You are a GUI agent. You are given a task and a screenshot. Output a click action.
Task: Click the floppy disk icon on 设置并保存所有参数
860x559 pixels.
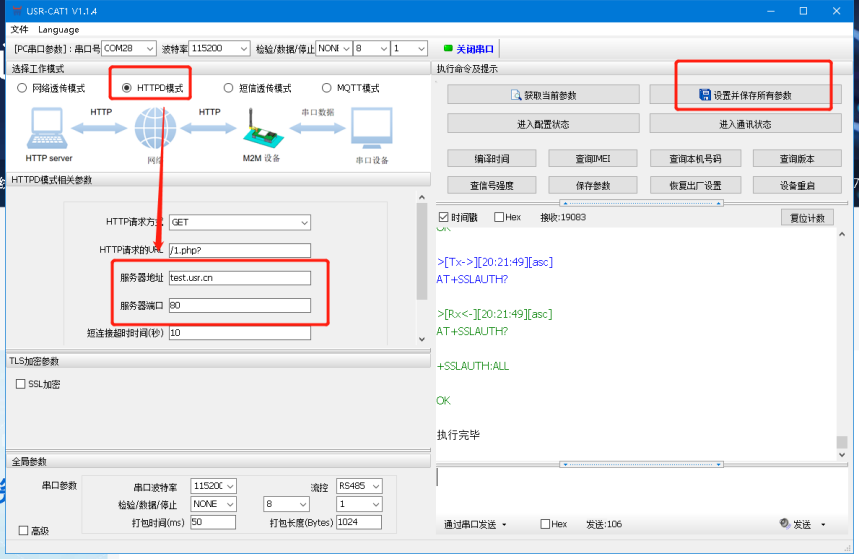[704, 95]
